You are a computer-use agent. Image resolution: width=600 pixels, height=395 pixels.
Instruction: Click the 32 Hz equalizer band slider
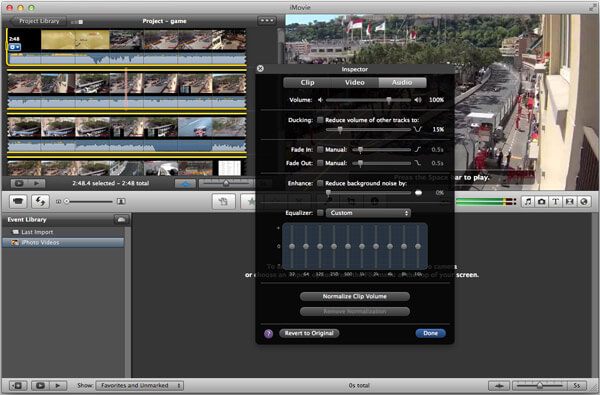[x=292, y=247]
